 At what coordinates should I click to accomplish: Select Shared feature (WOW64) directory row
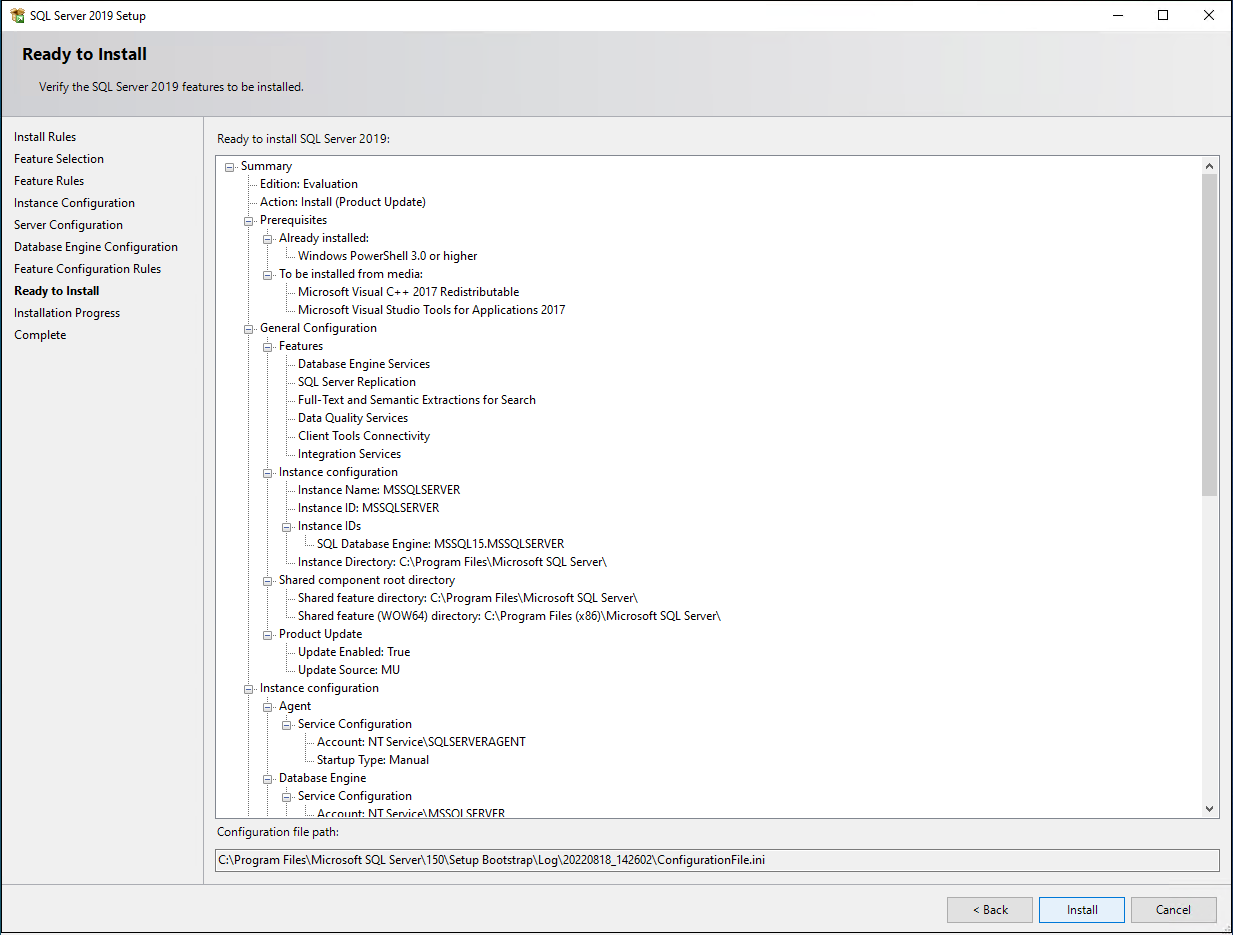509,616
